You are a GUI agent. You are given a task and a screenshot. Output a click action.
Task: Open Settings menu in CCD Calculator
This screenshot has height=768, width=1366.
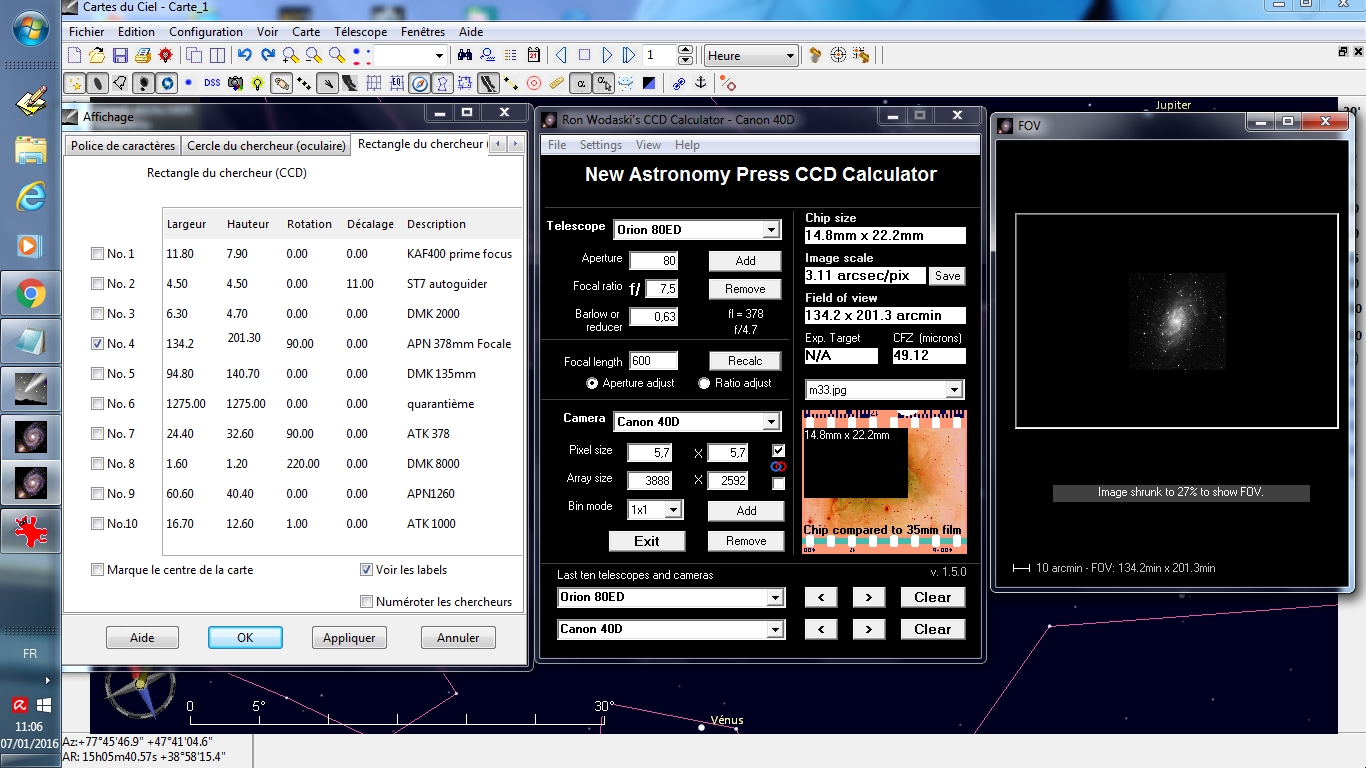click(601, 145)
